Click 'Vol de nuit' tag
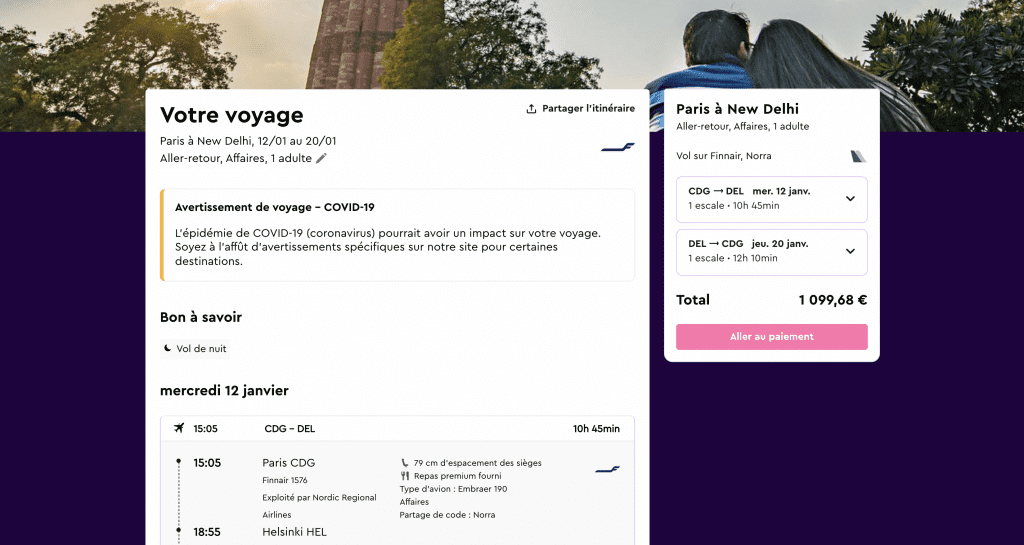 [x=195, y=349]
